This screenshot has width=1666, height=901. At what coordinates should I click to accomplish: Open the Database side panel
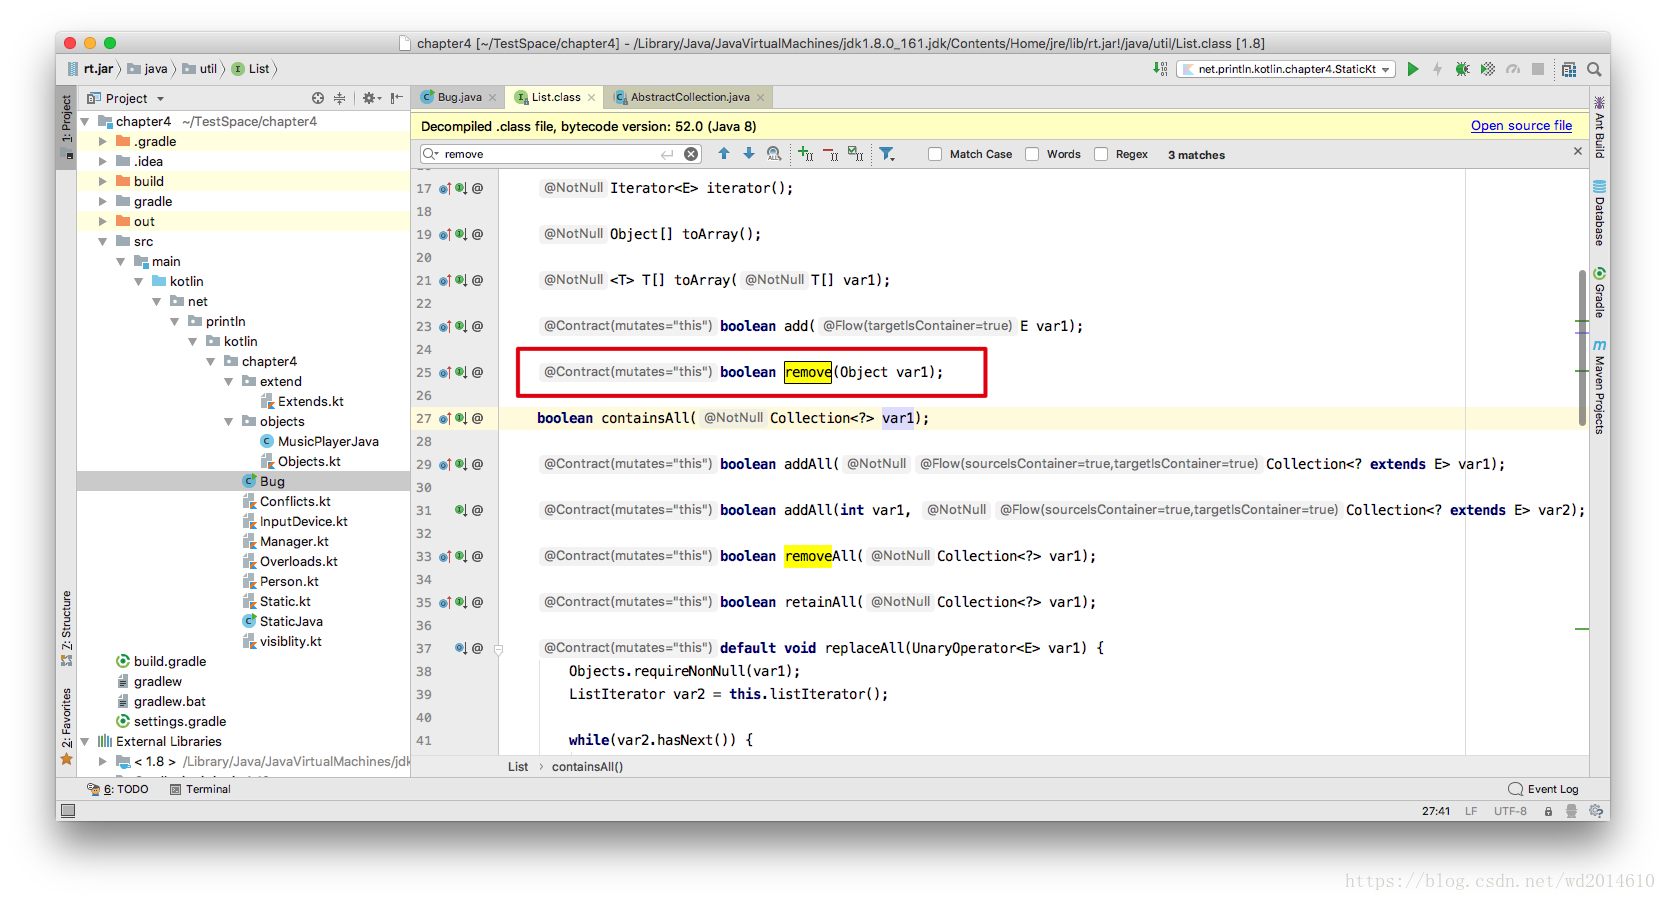pyautogui.click(x=1599, y=213)
